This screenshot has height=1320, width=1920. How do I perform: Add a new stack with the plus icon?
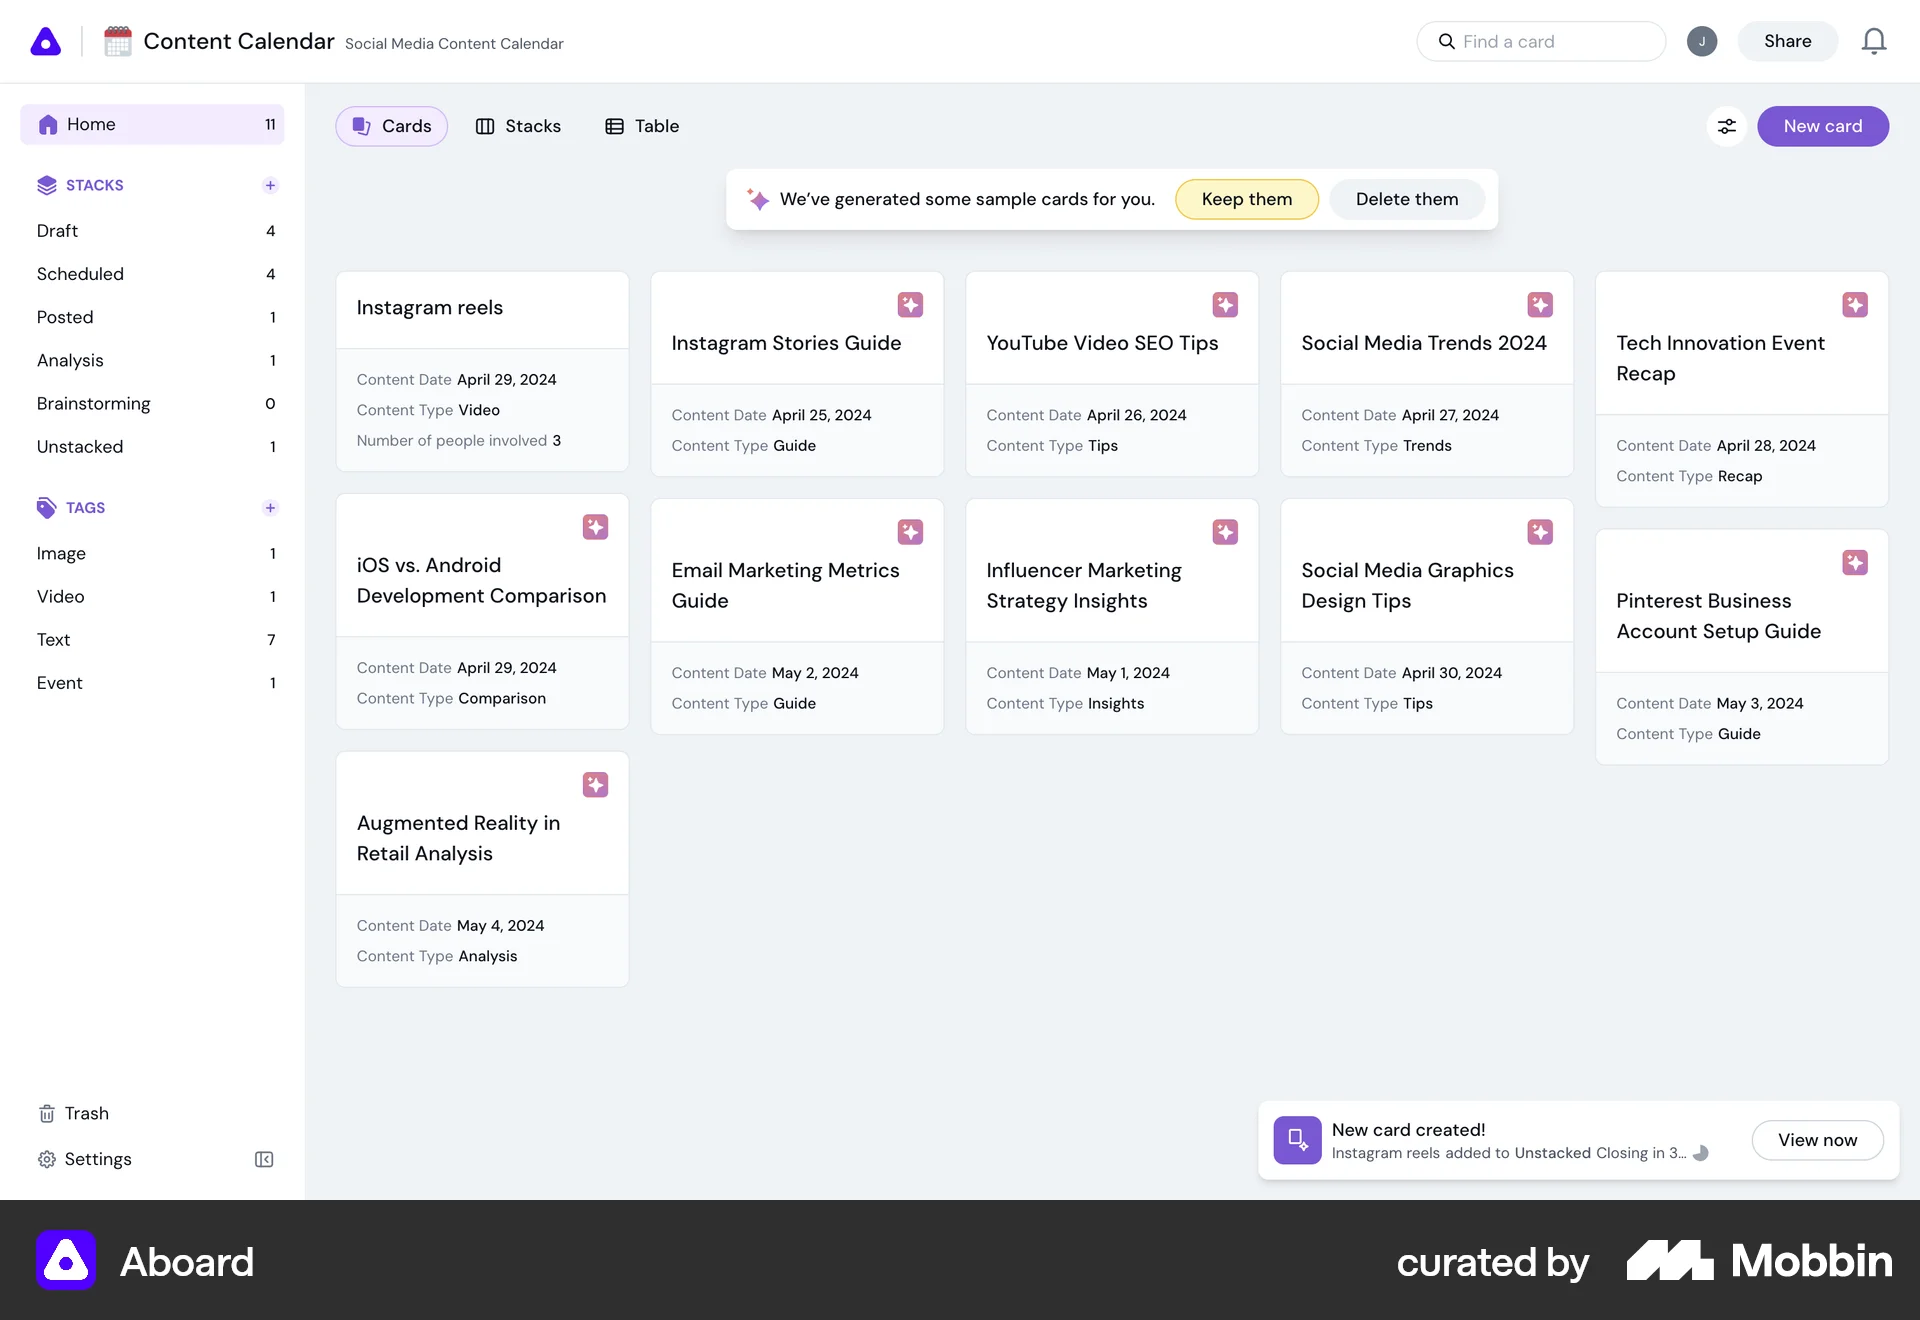pos(270,185)
